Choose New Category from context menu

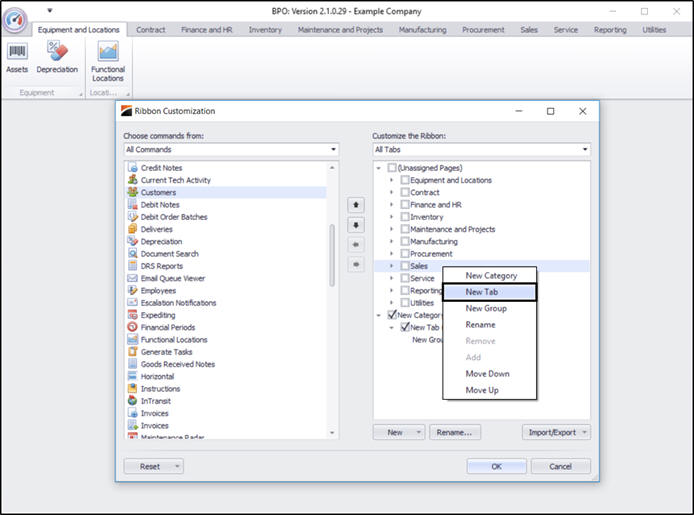tap(490, 276)
